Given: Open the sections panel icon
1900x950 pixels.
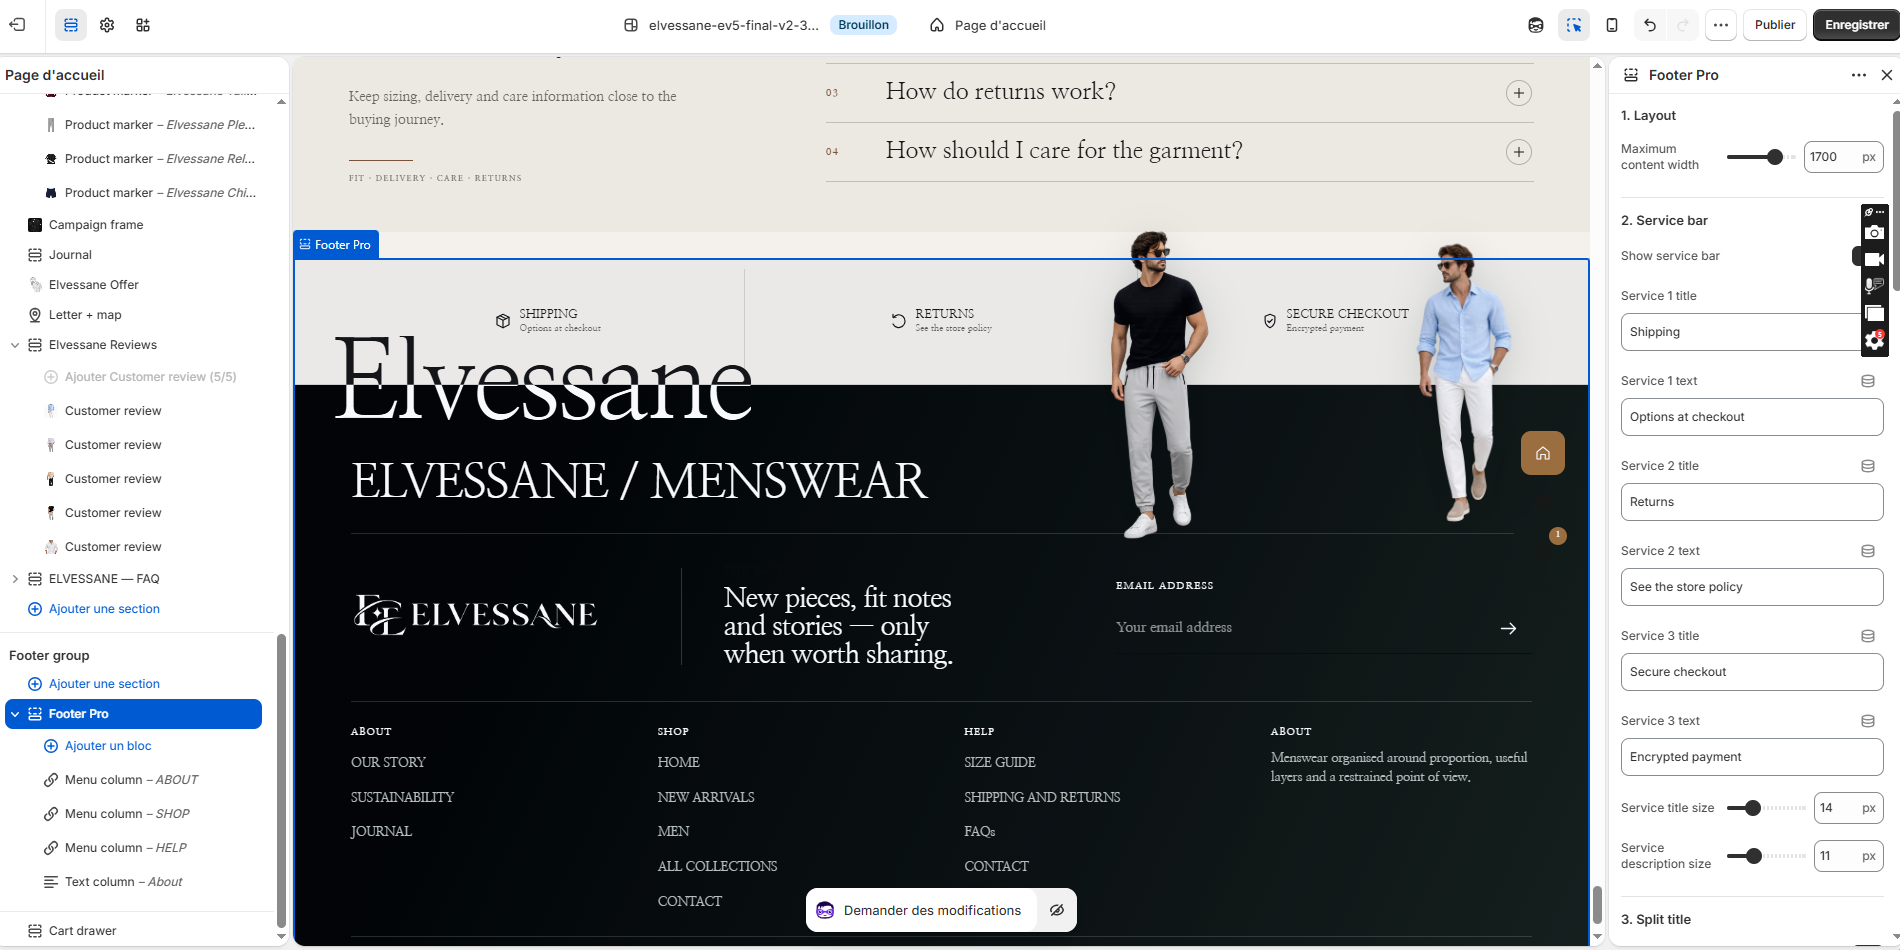Looking at the screenshot, I should 71,25.
